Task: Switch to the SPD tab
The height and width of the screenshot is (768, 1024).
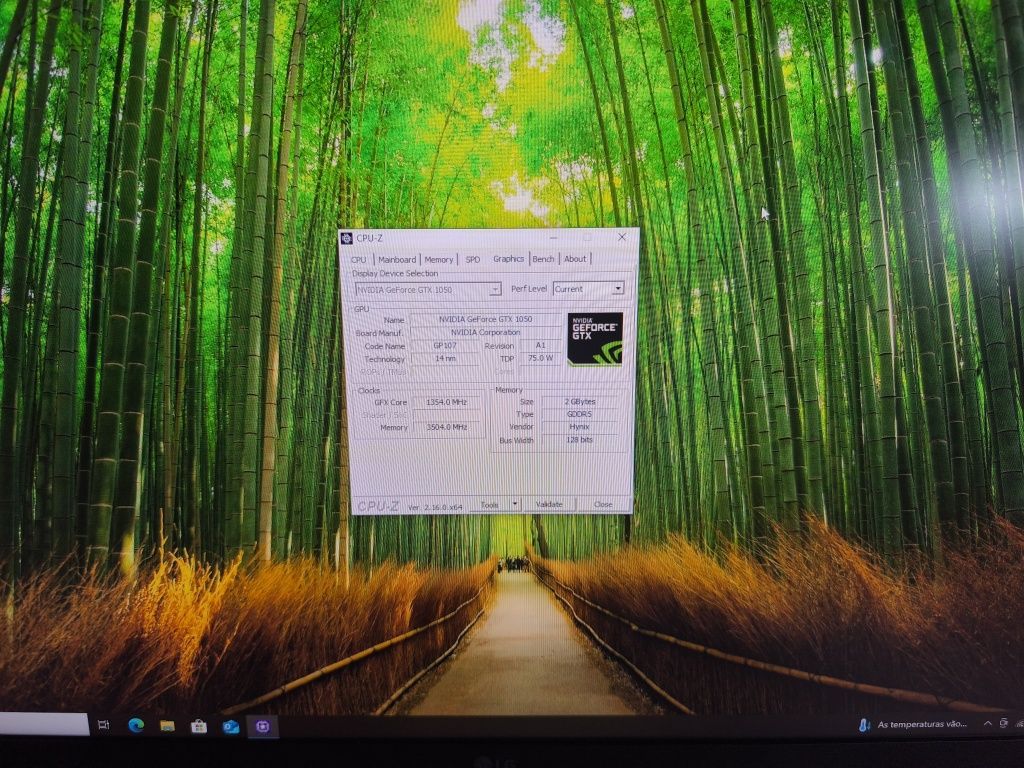Action: coord(473,259)
